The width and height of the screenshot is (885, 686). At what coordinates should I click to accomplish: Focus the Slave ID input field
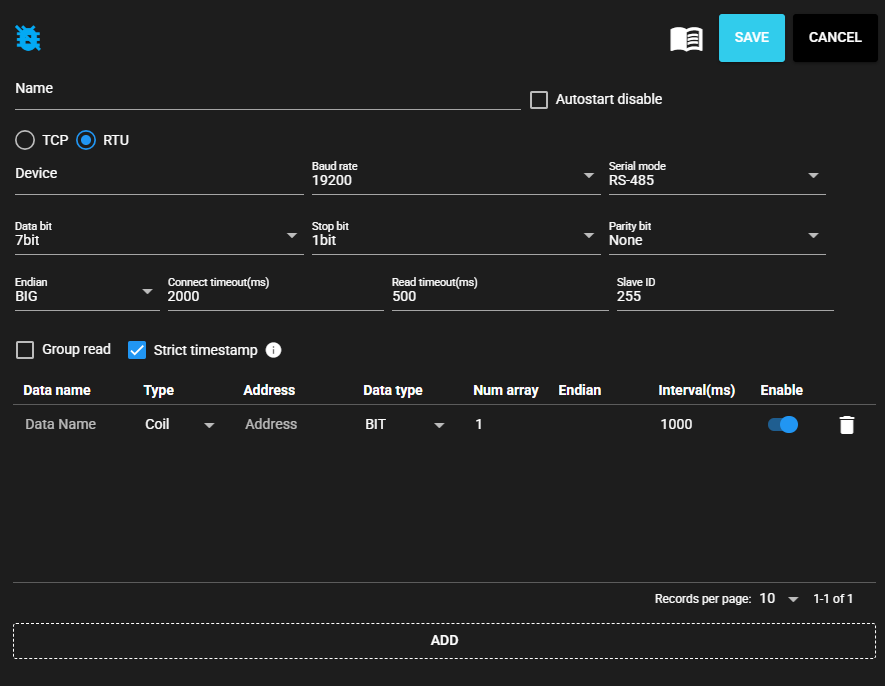(724, 297)
